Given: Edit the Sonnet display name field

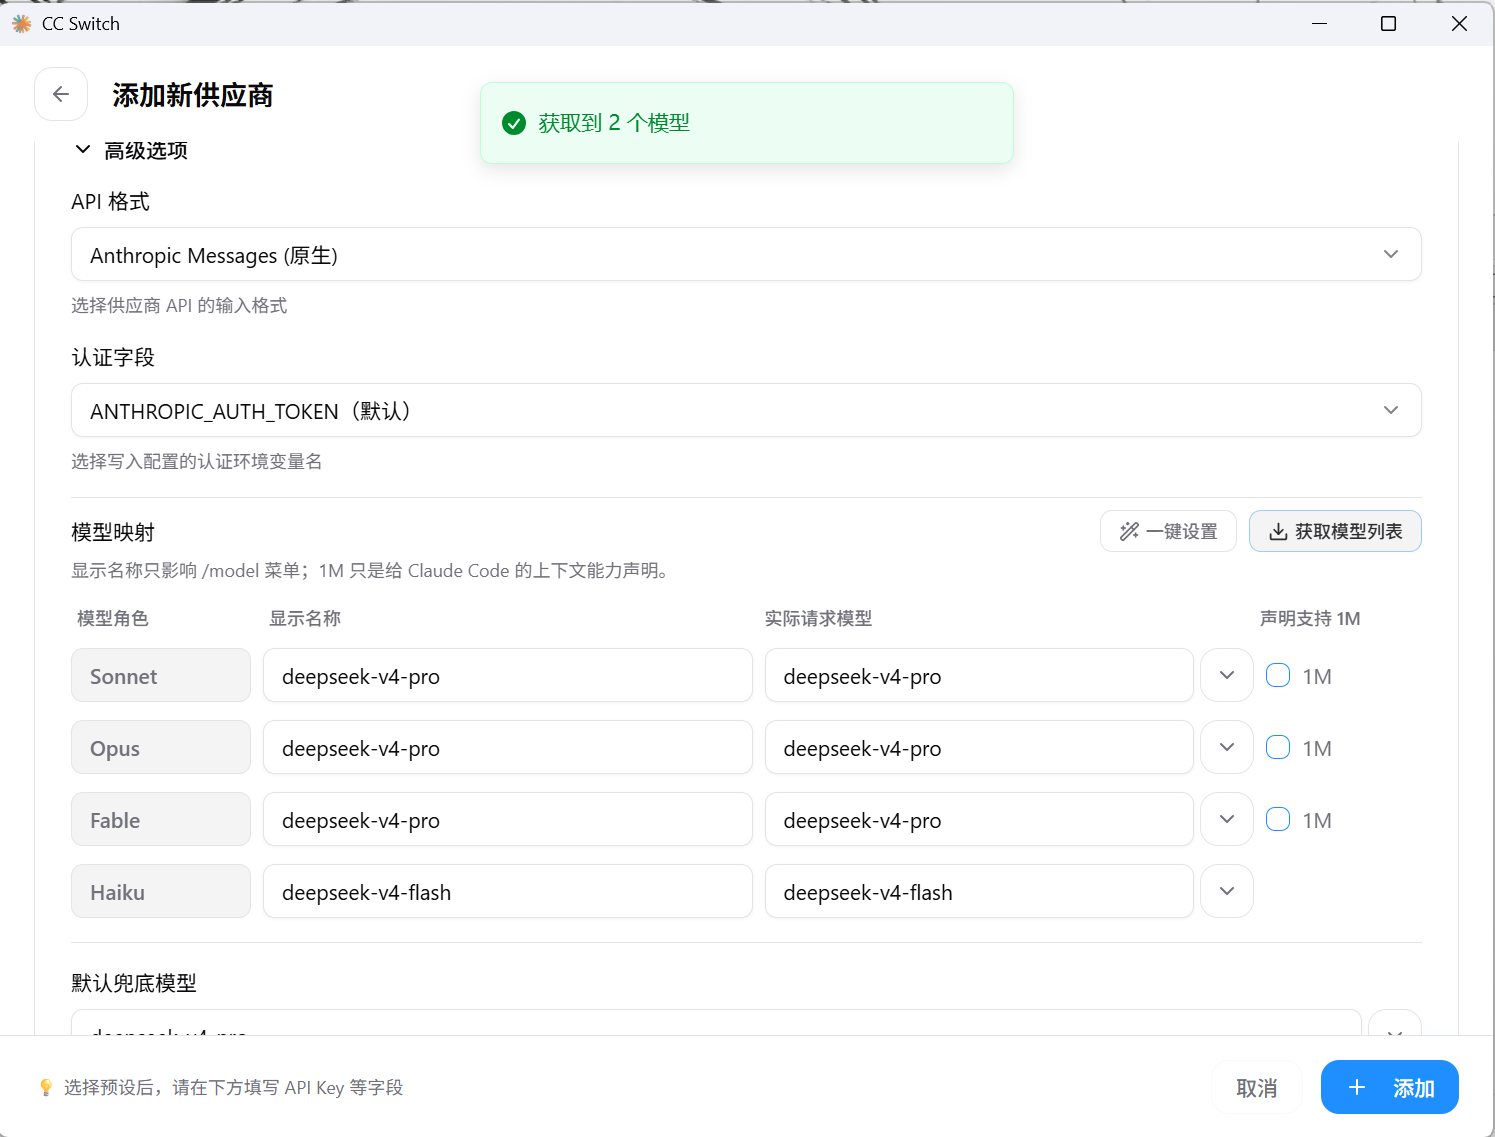Looking at the screenshot, I should pos(508,676).
